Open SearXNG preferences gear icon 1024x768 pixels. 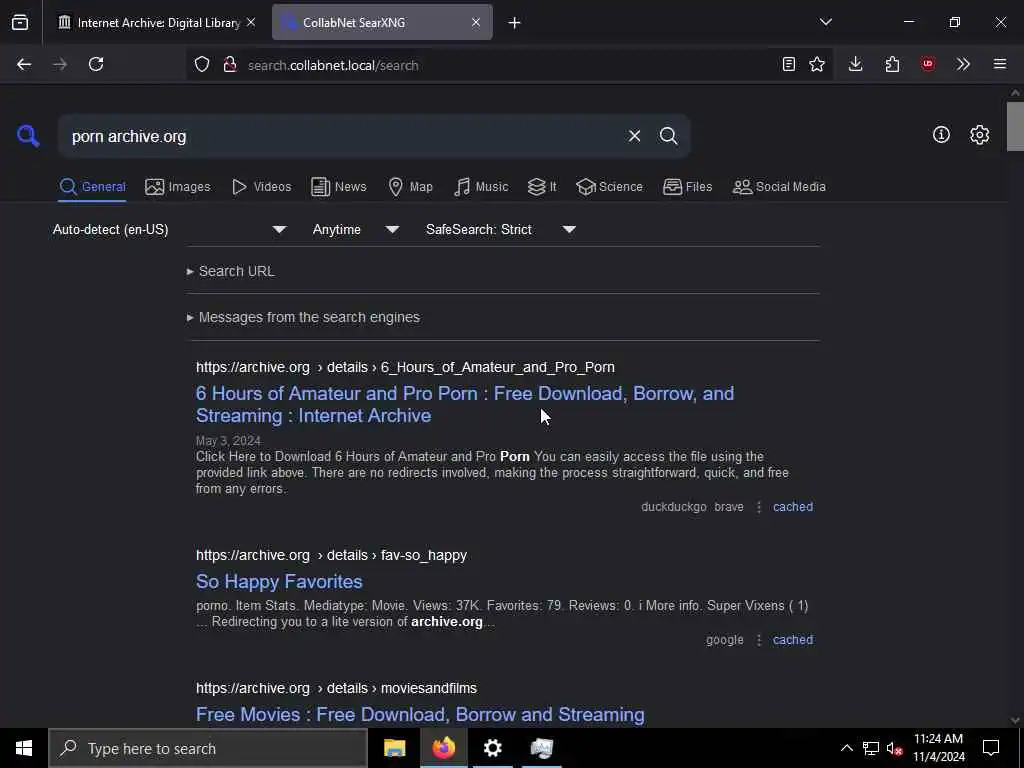979,135
